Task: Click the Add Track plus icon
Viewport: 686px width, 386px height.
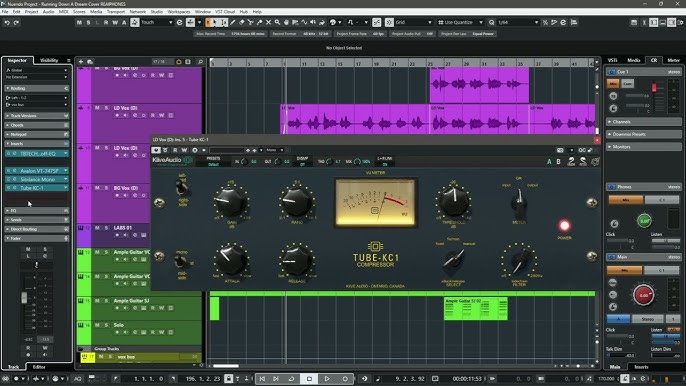Action: [x=81, y=62]
